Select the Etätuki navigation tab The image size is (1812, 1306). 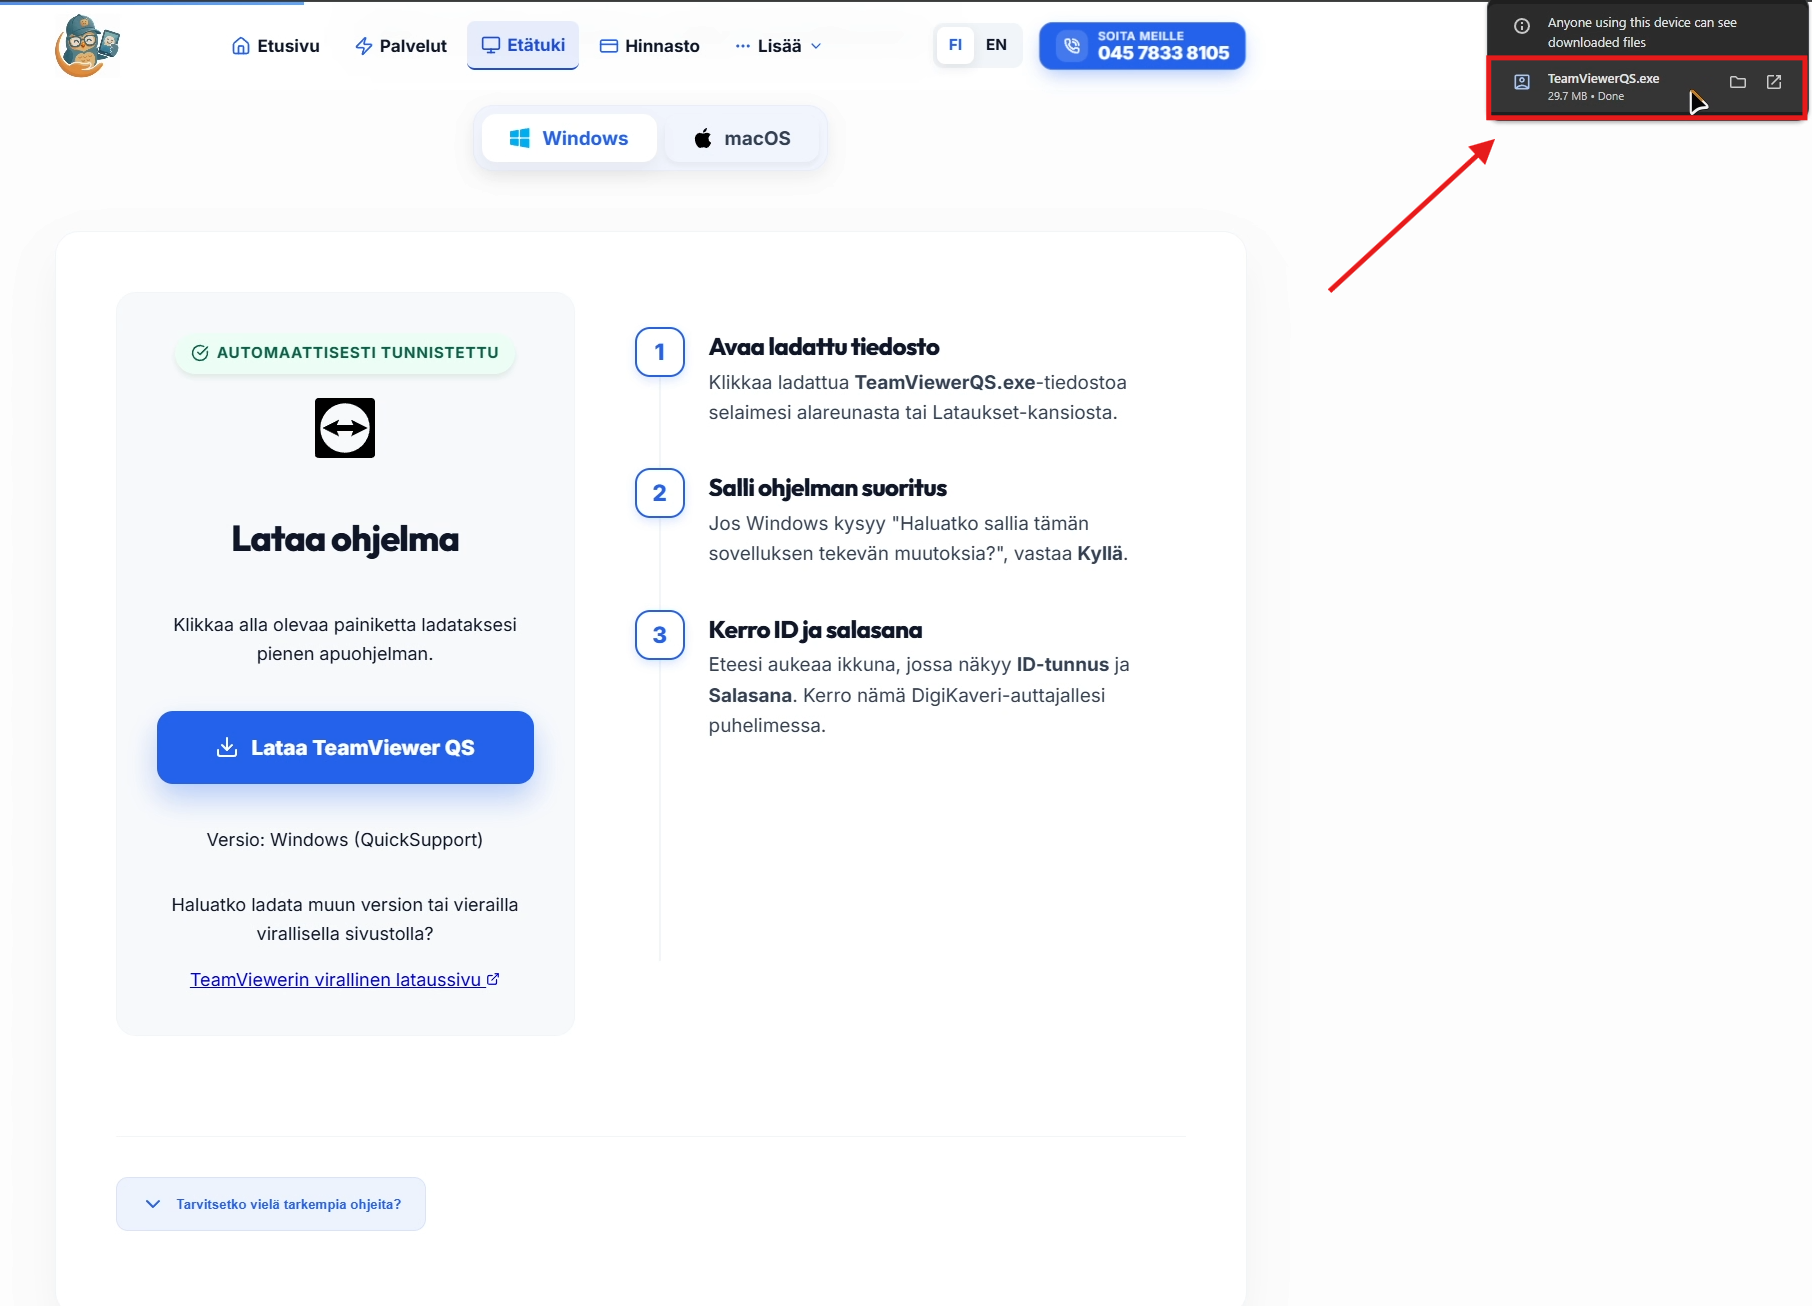point(523,45)
